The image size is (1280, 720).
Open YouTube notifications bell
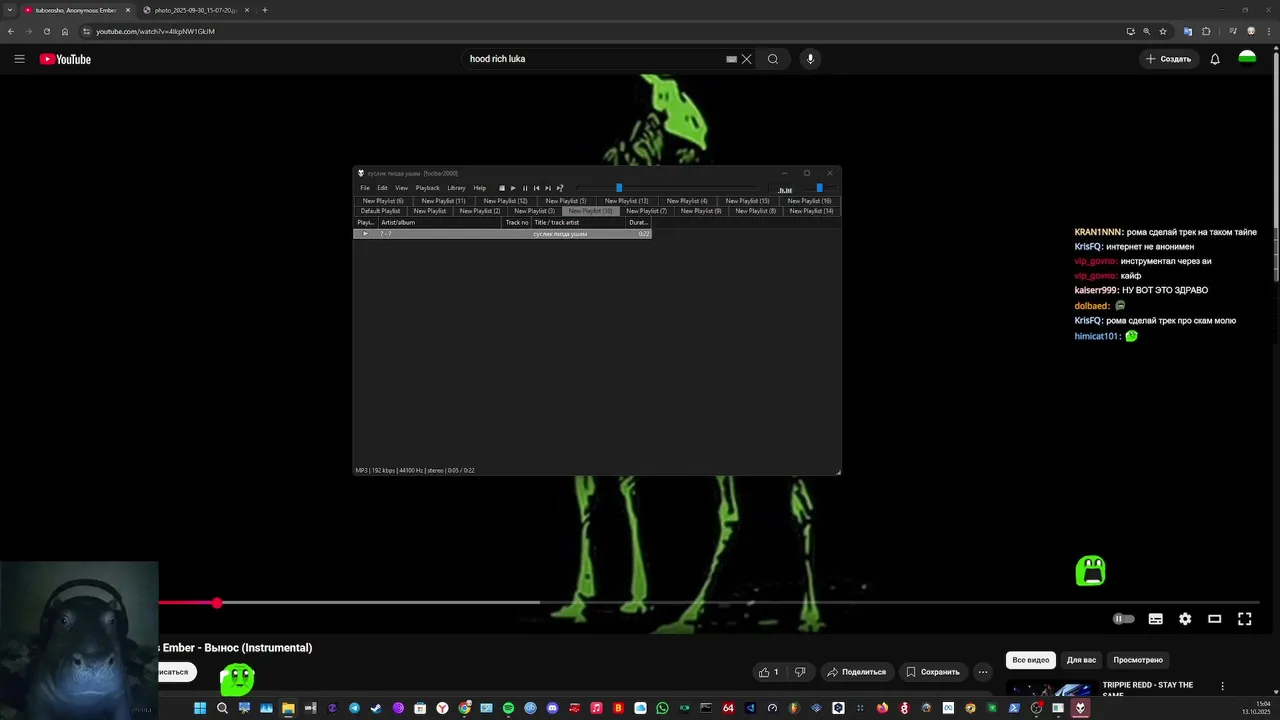click(1215, 59)
